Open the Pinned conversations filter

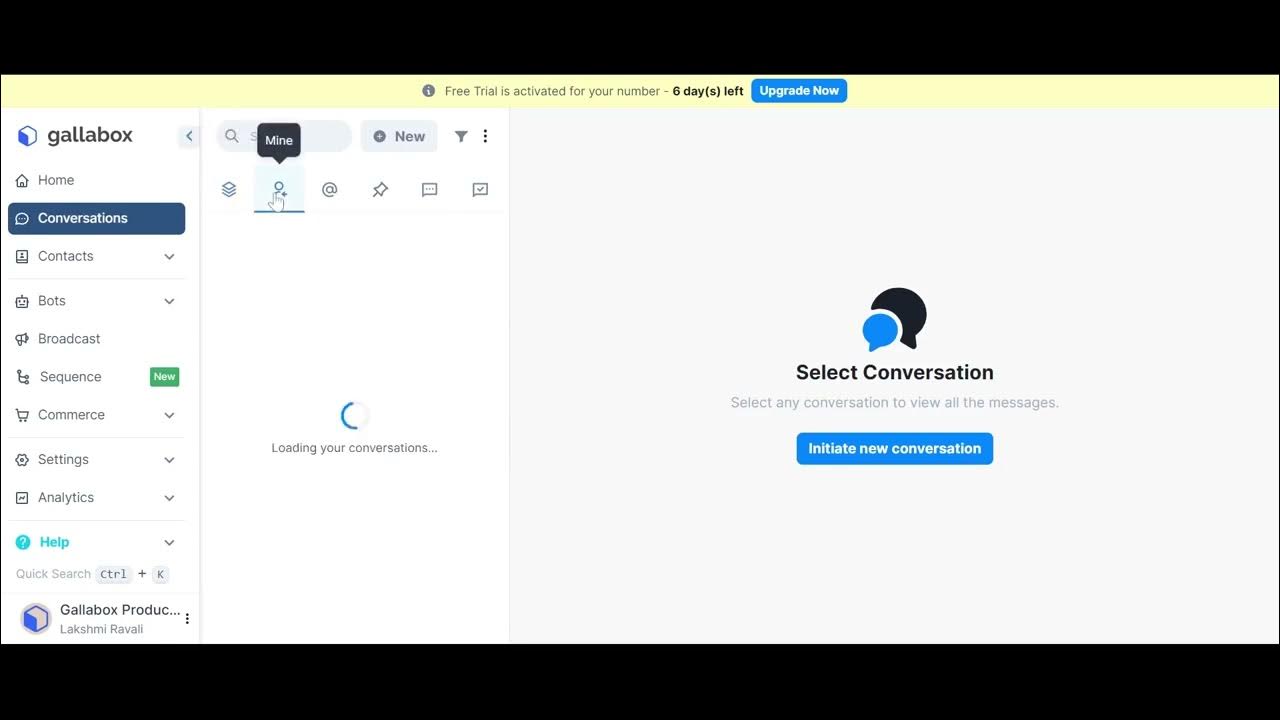tap(380, 189)
